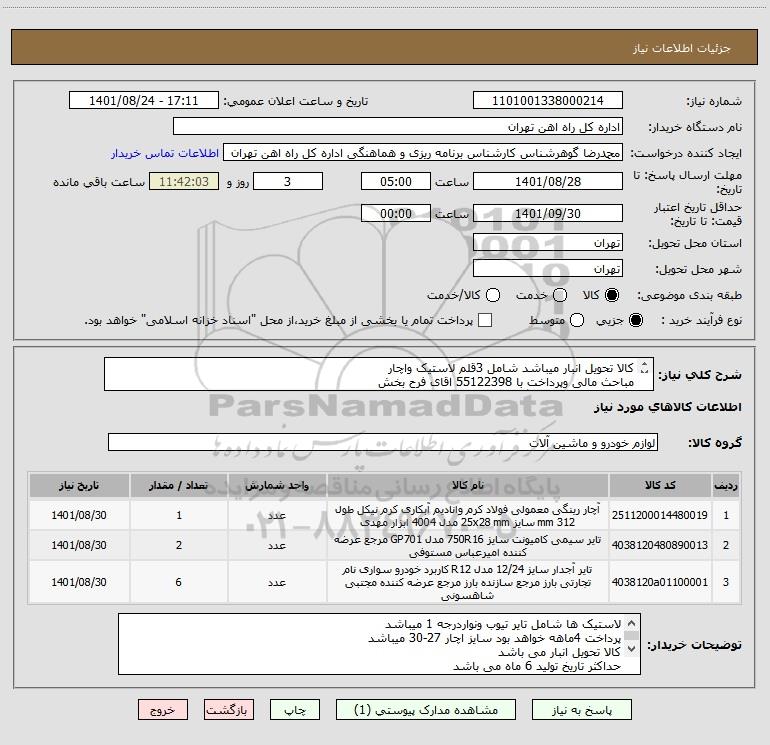Click the توضیحات خریدار text area
This screenshot has height=745, width=770.
tap(379, 644)
